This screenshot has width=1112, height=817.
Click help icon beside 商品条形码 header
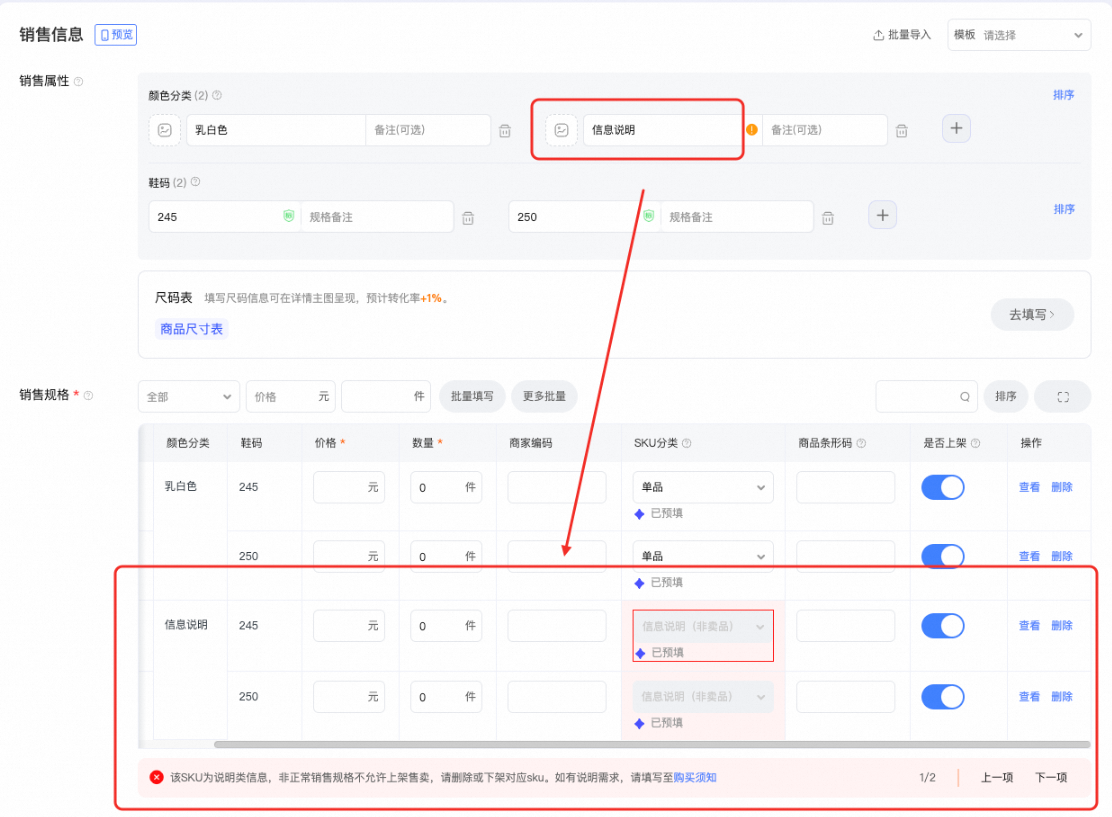click(x=861, y=443)
